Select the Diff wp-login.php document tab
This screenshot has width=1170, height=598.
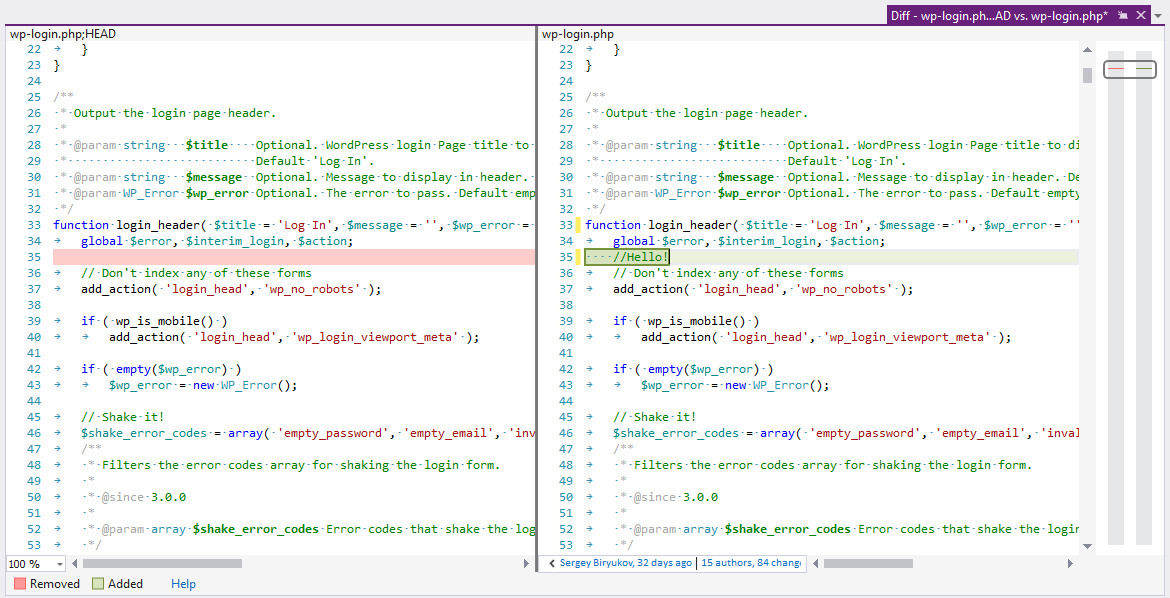coord(999,15)
